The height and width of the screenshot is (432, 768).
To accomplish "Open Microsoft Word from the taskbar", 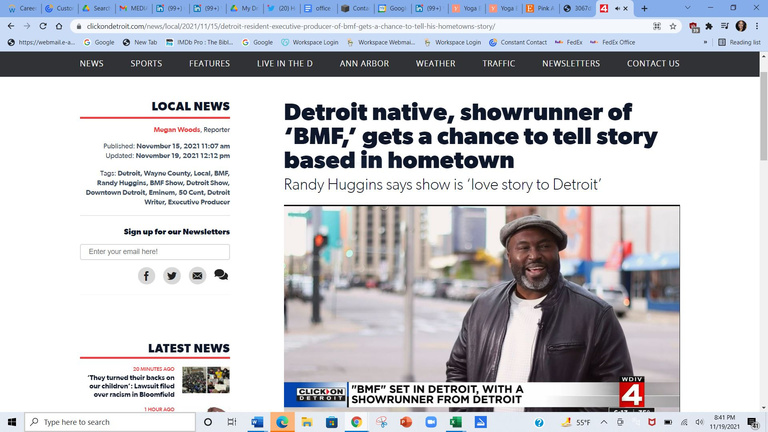I will (257, 422).
